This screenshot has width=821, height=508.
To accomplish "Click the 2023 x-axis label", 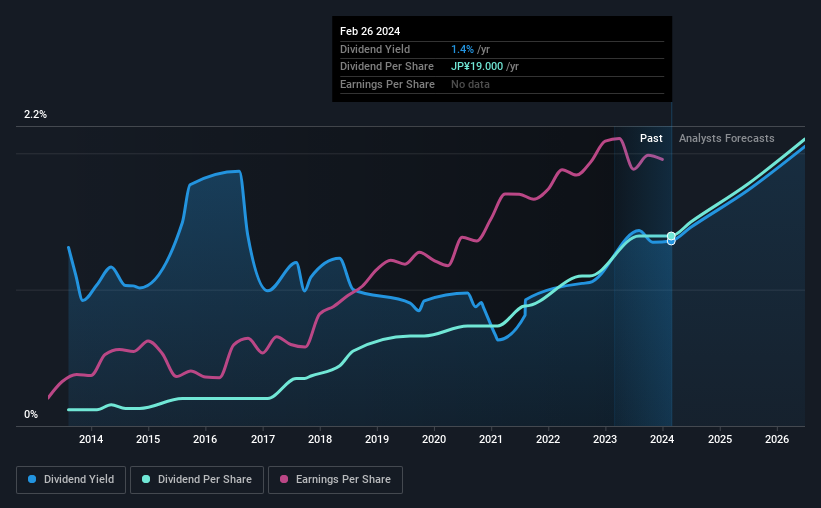I will pyautogui.click(x=605, y=439).
